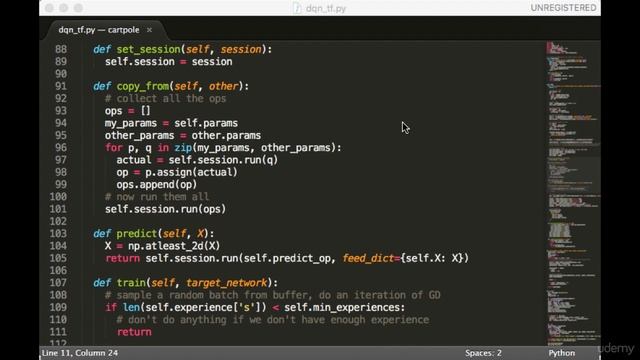Open Spaces: 2 indentation menu
Viewport: 640px width, 360px height.
pos(483,353)
